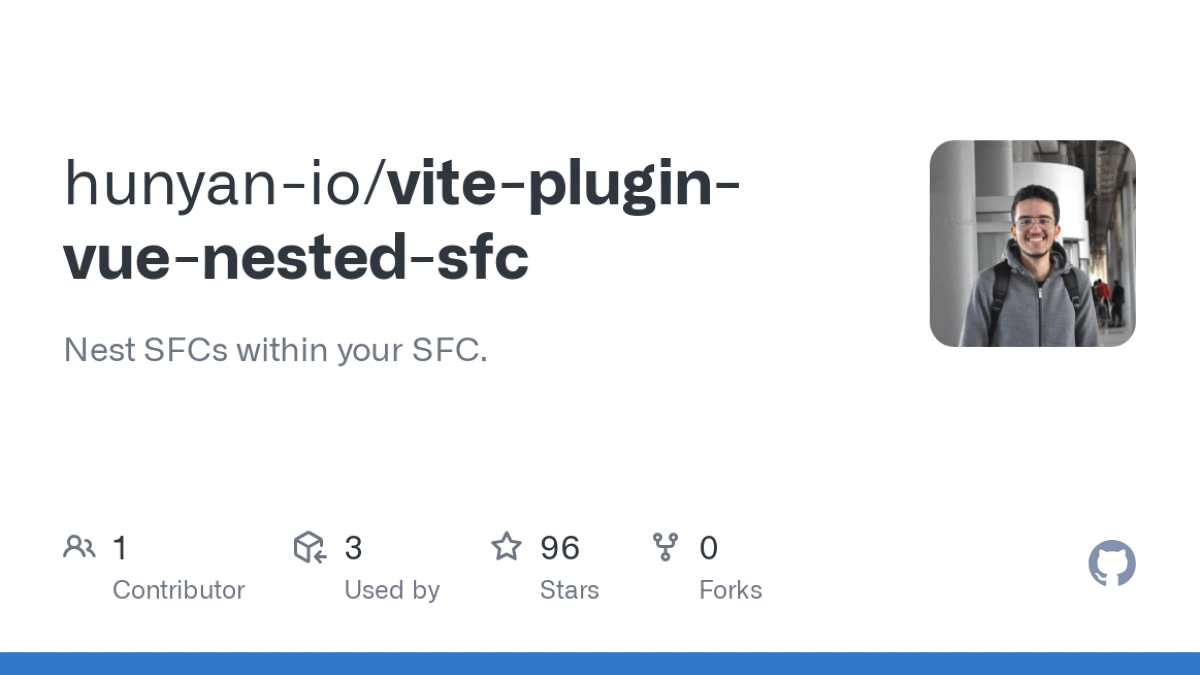Click the Contributor label
Image resolution: width=1200 pixels, height=675 pixels.
point(178,590)
